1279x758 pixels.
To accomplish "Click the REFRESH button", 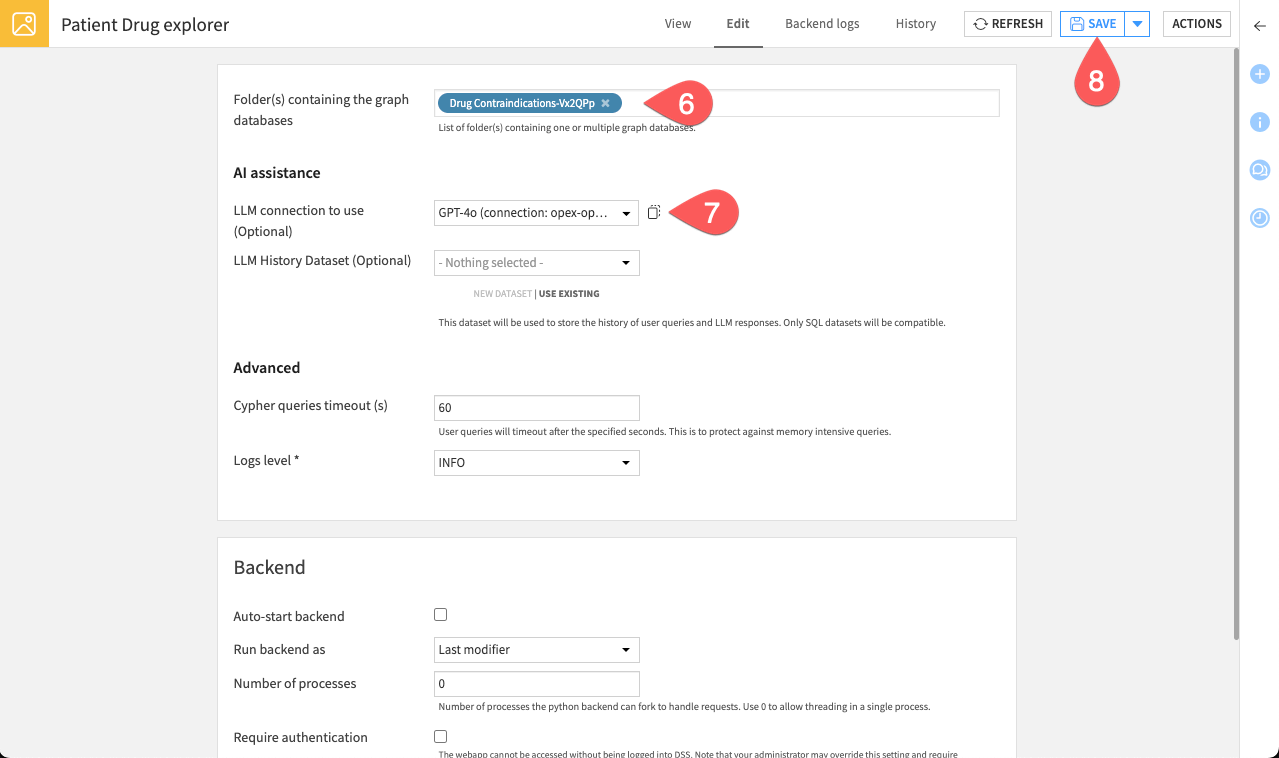I will [x=1007, y=23].
